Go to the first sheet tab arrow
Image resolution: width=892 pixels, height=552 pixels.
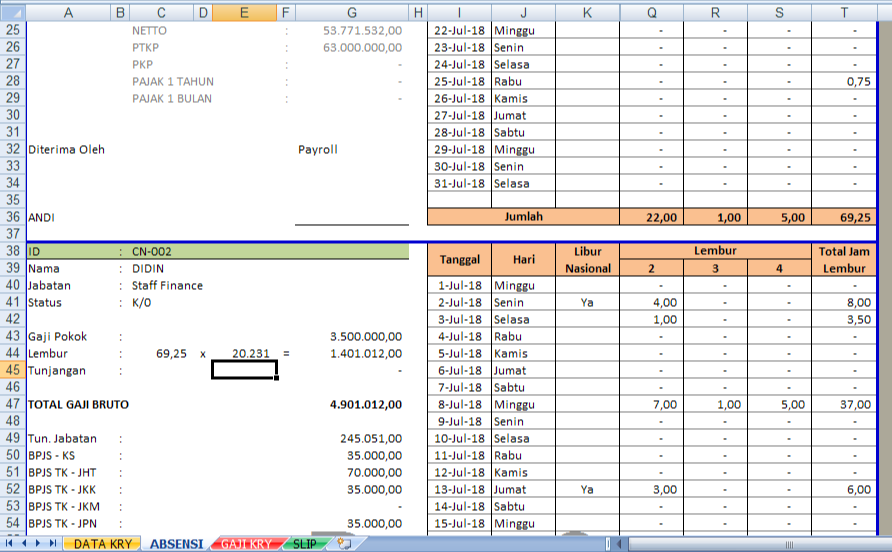(10, 544)
